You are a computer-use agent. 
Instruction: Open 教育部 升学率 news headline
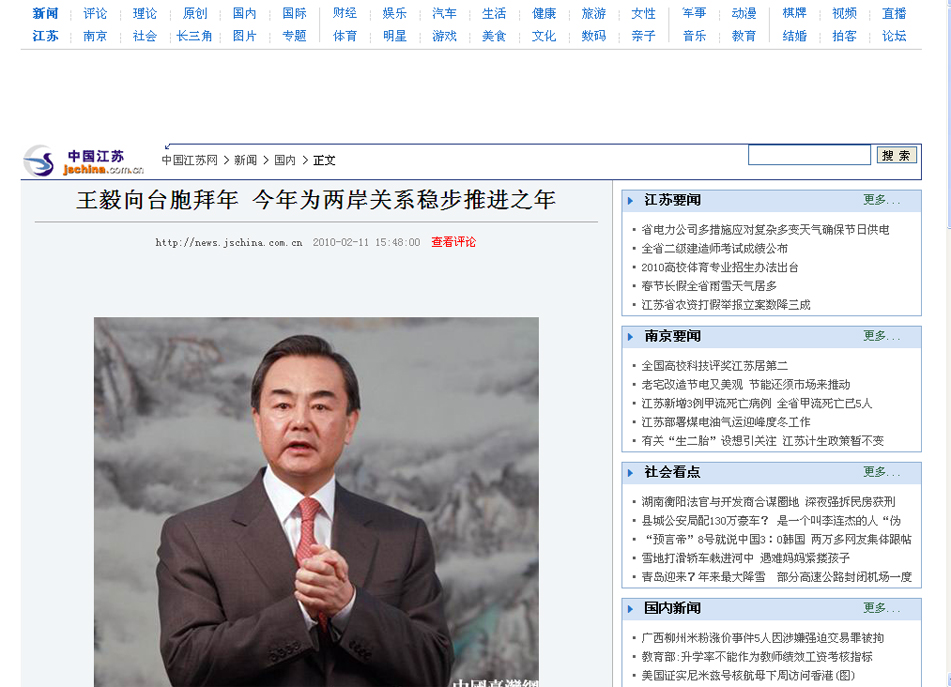pyautogui.click(x=756, y=657)
